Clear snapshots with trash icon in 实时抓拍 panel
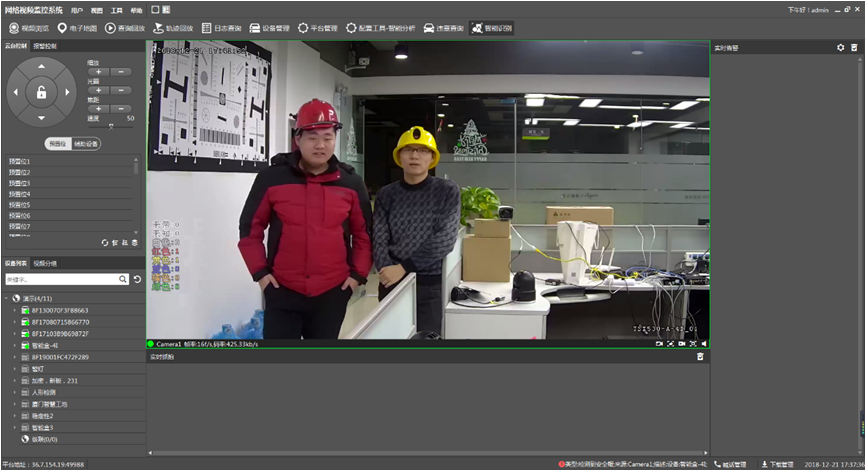Viewport: 866px width, 471px height. click(x=700, y=357)
